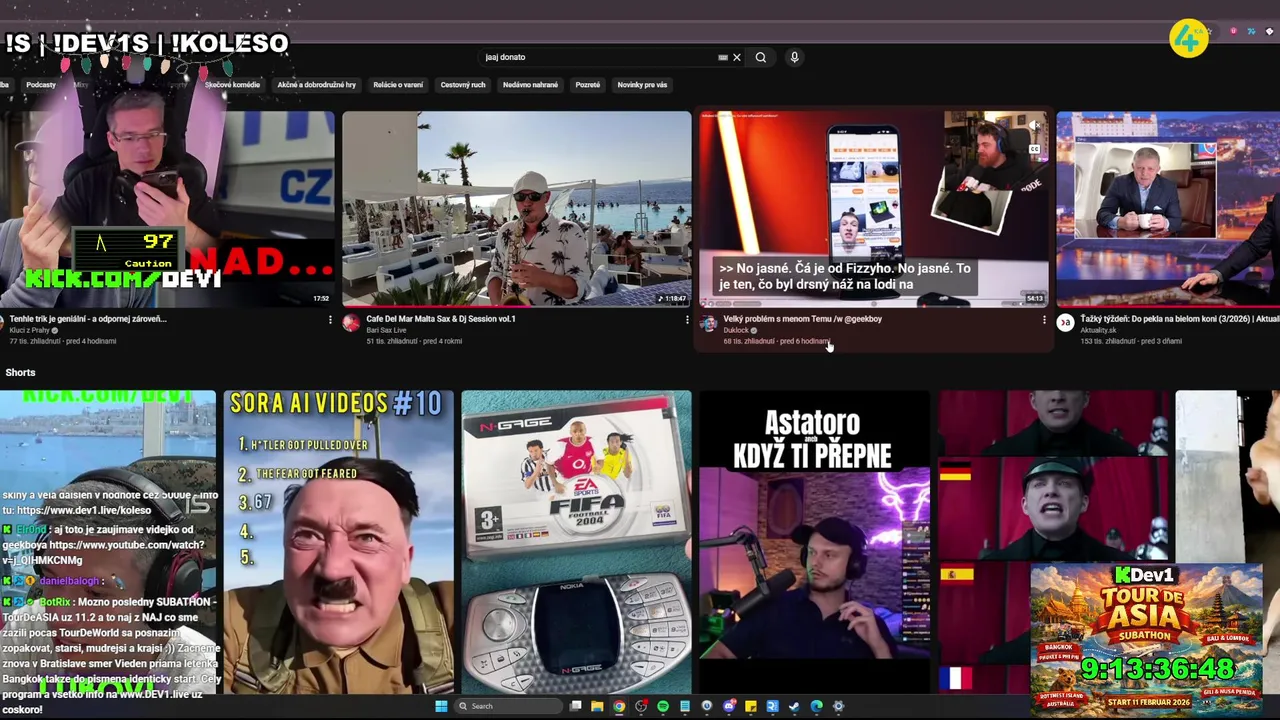1280x720 pixels.
Task: Switch to Google Chrome in the taskbar
Action: click(x=619, y=706)
